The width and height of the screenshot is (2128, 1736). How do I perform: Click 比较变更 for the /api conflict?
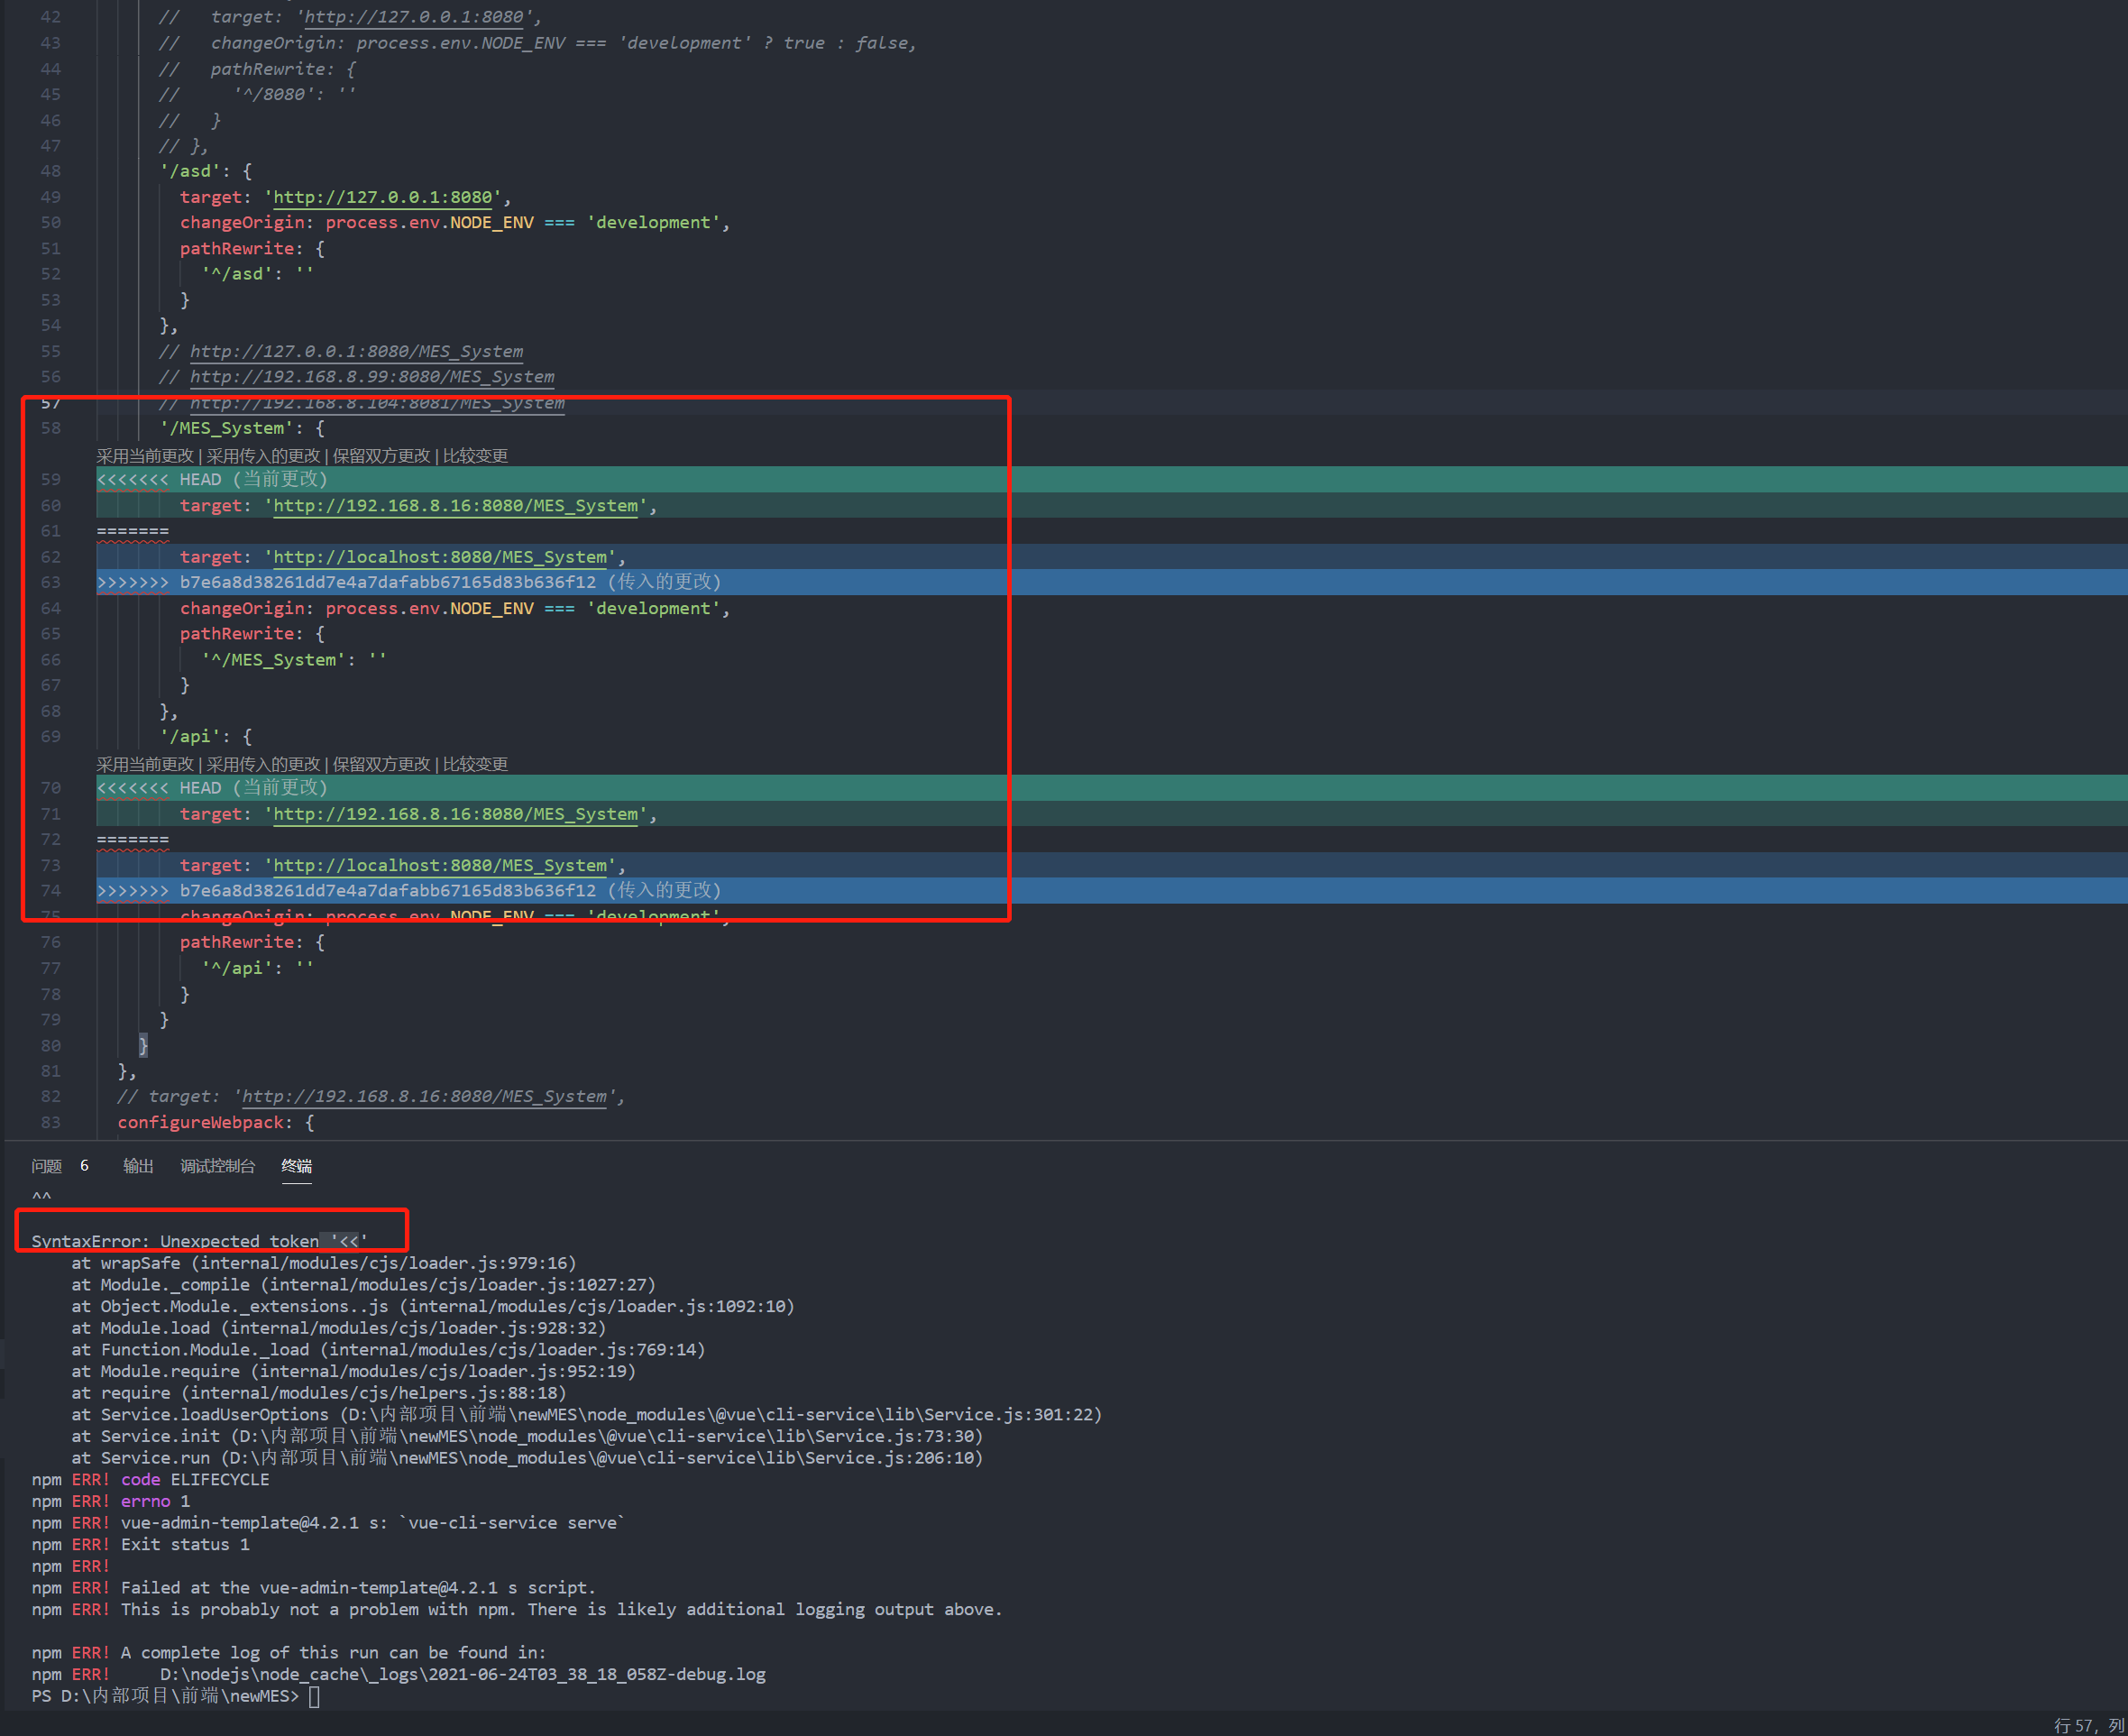475,764
